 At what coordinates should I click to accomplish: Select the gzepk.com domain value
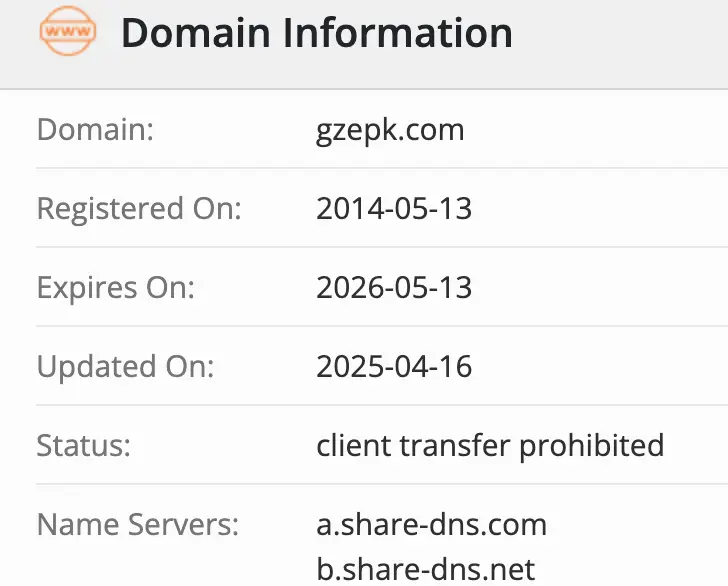[390, 130]
